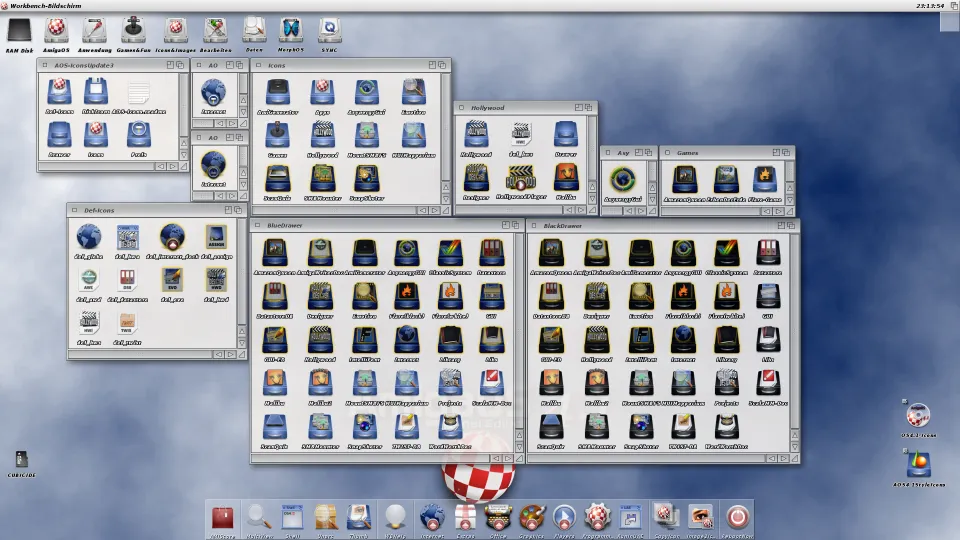Select AsyncrgyGui icon in the Asy window
960x540 pixels.
tap(624, 180)
